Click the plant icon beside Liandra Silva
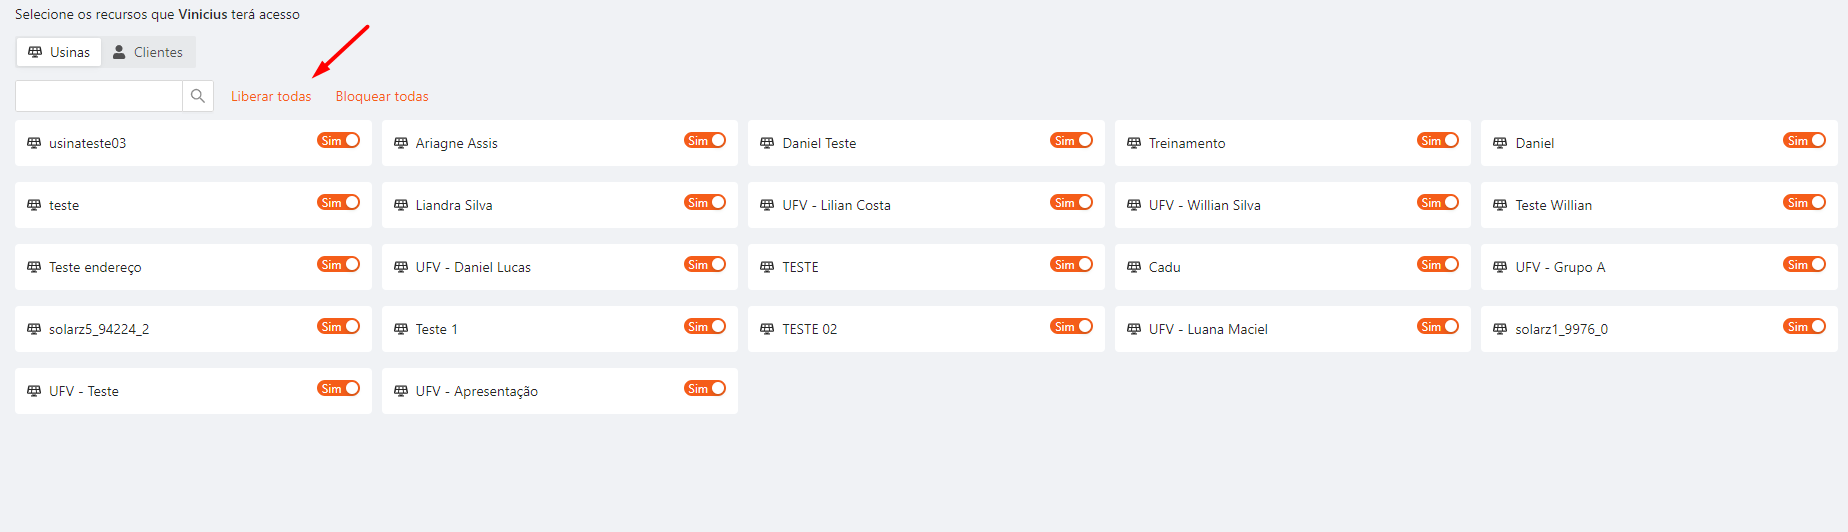1848x532 pixels. pos(401,205)
